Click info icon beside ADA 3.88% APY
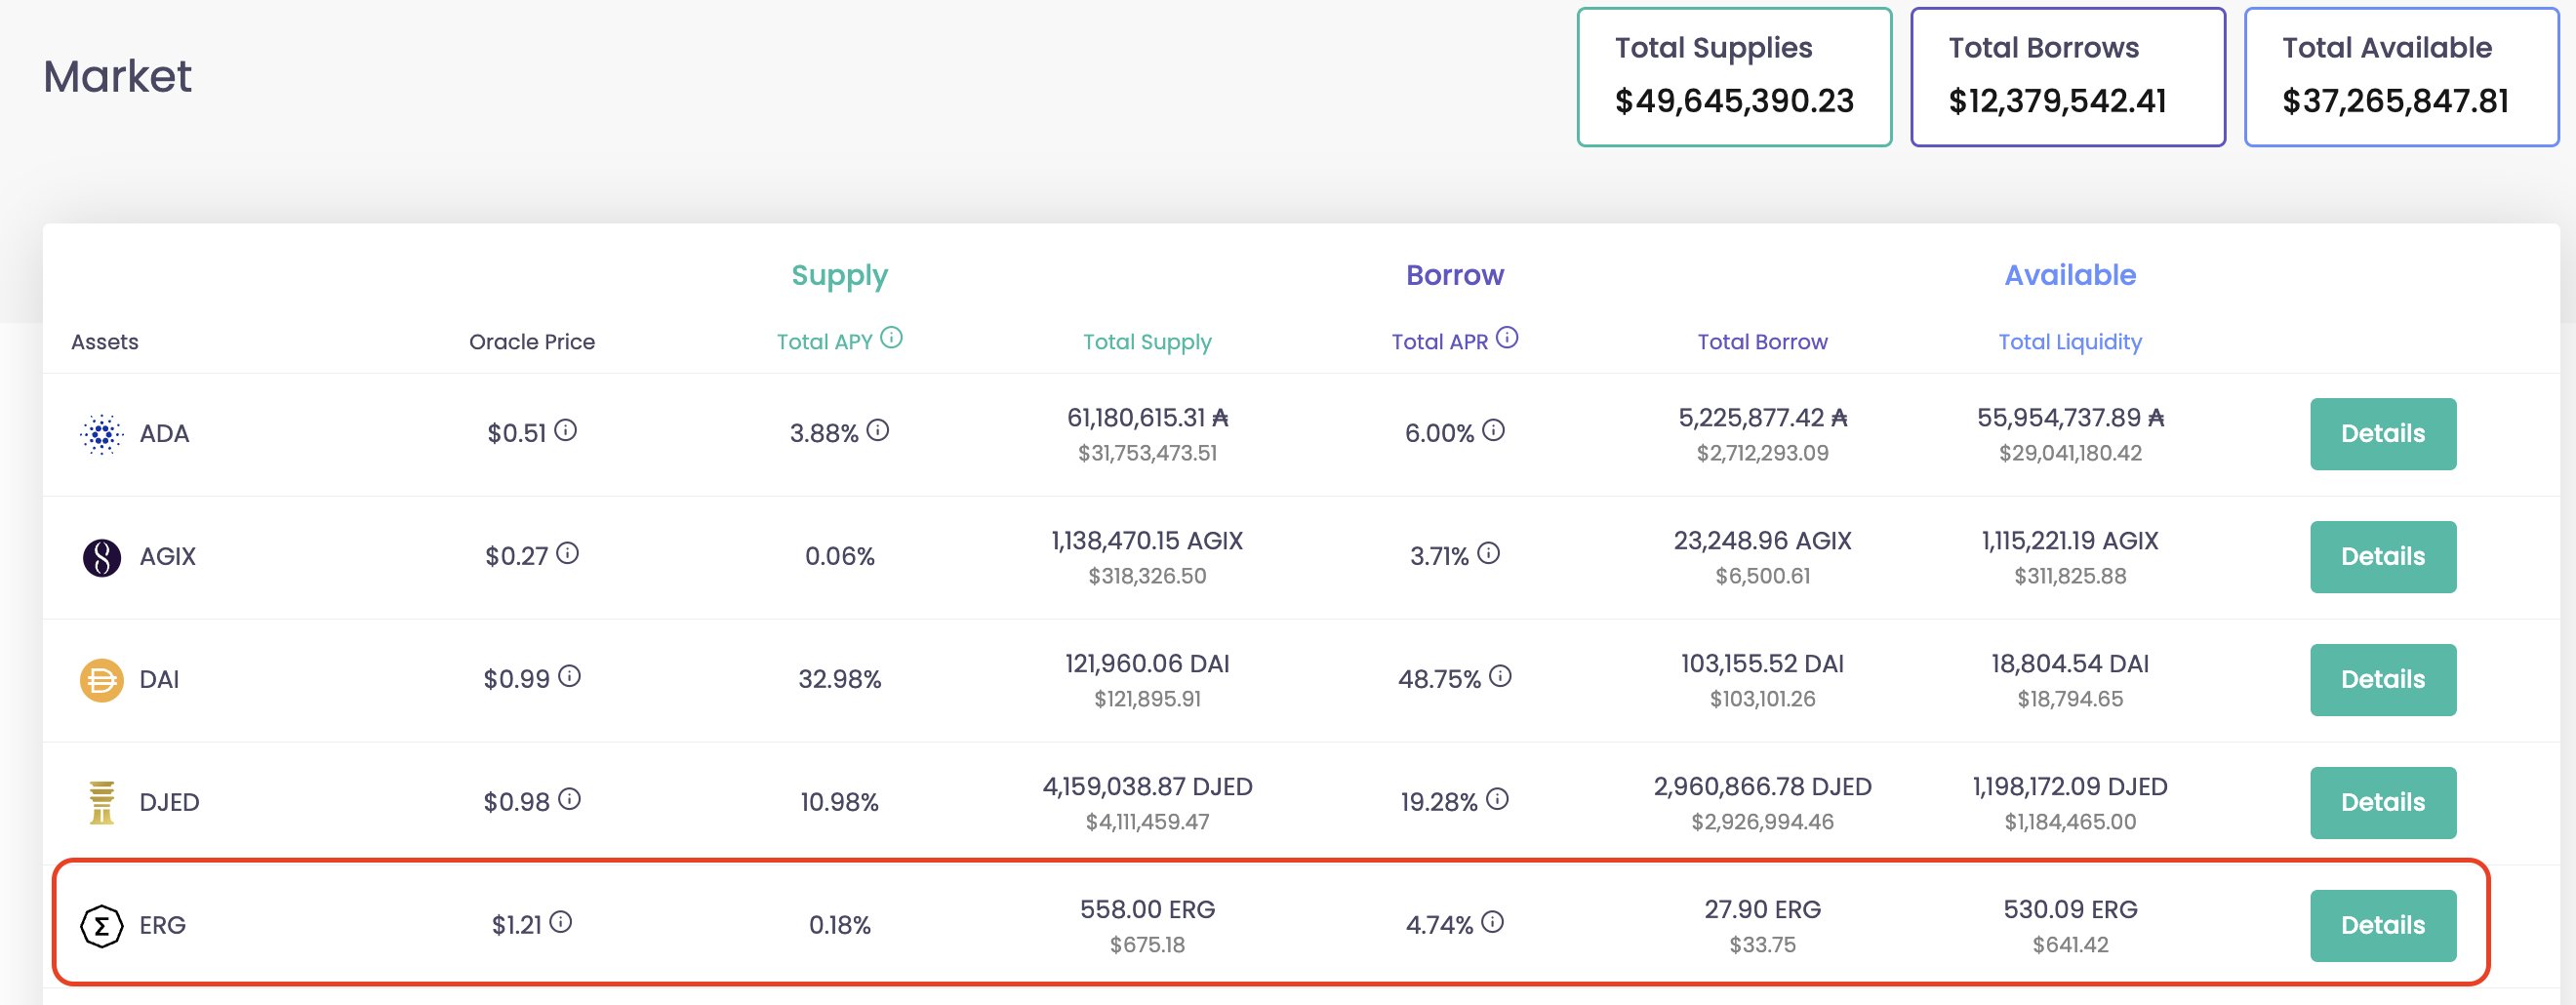Image resolution: width=2576 pixels, height=1005 pixels. click(x=878, y=431)
